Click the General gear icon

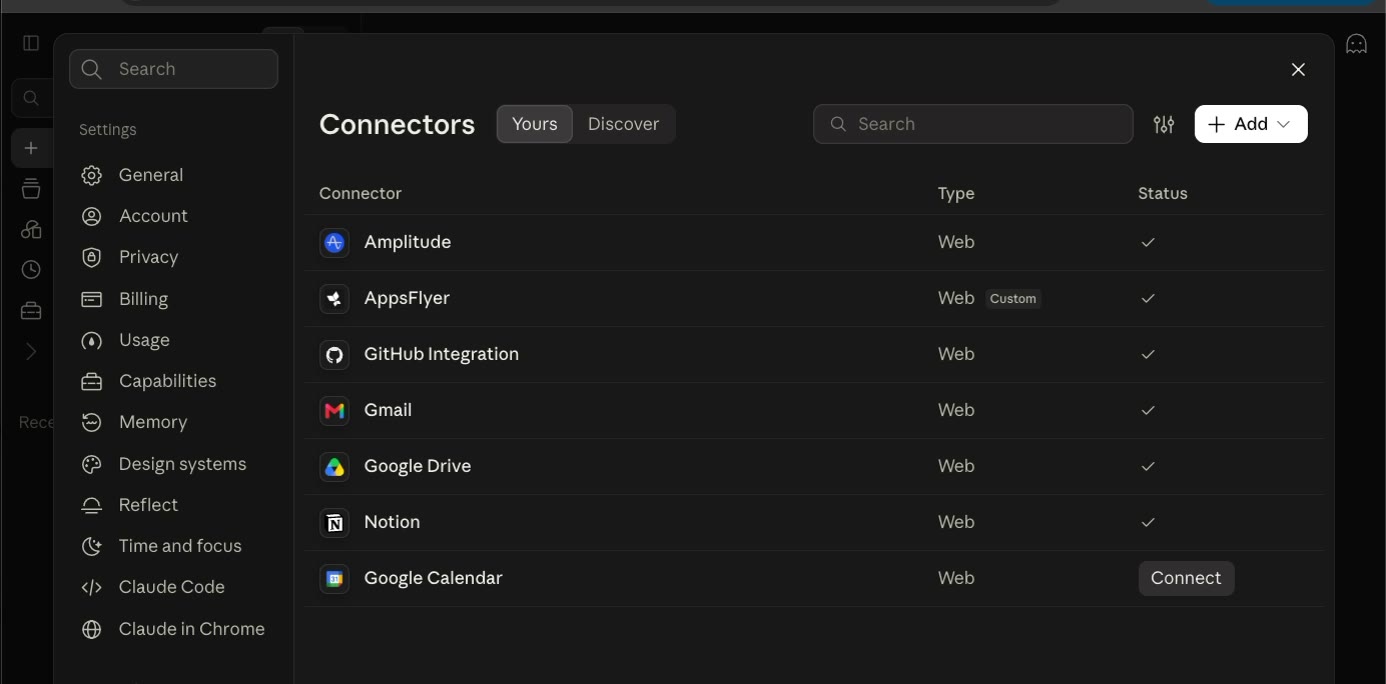(92, 175)
